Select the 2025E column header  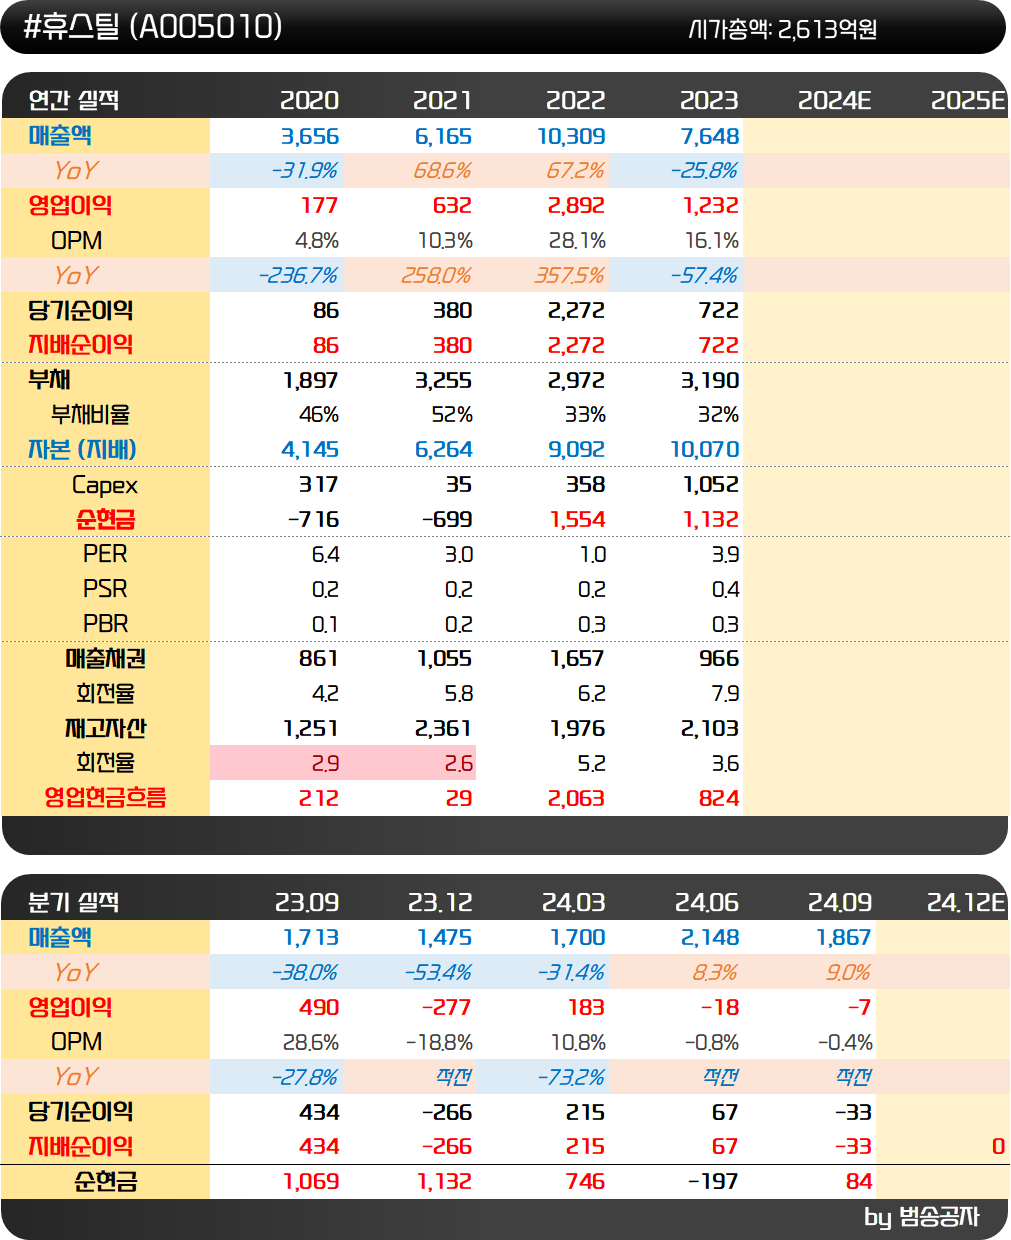point(968,100)
